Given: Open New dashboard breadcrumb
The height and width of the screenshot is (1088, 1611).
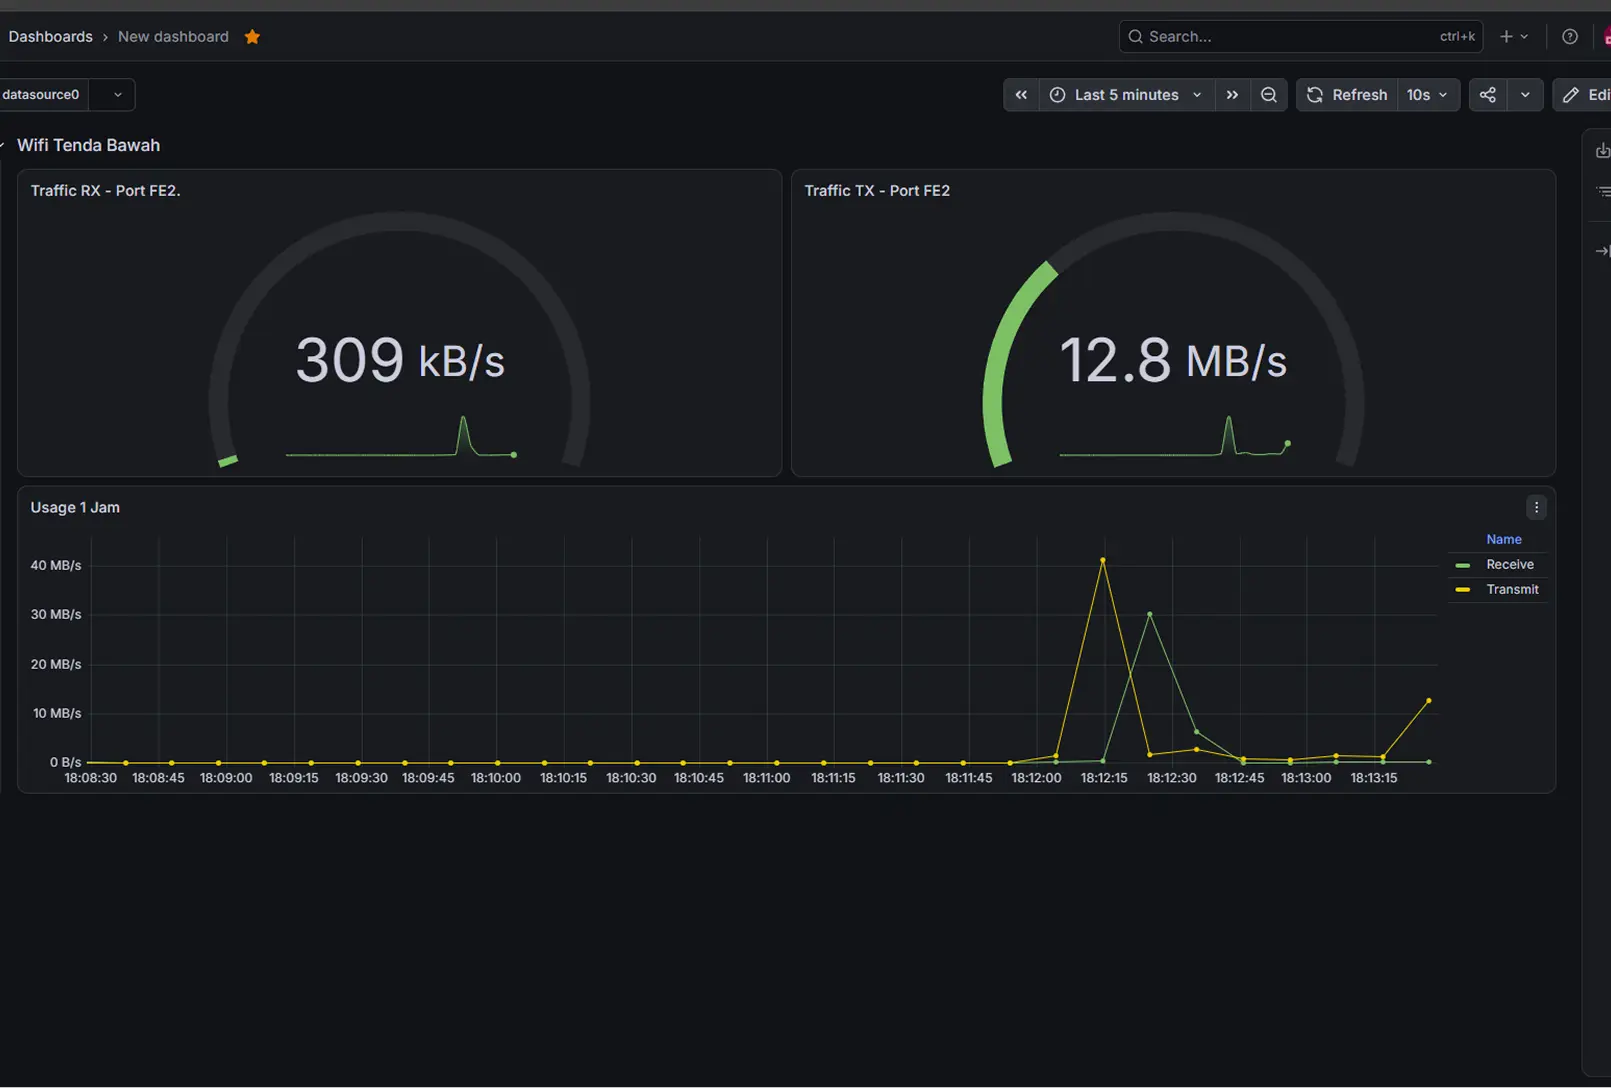Looking at the screenshot, I should pyautogui.click(x=173, y=37).
